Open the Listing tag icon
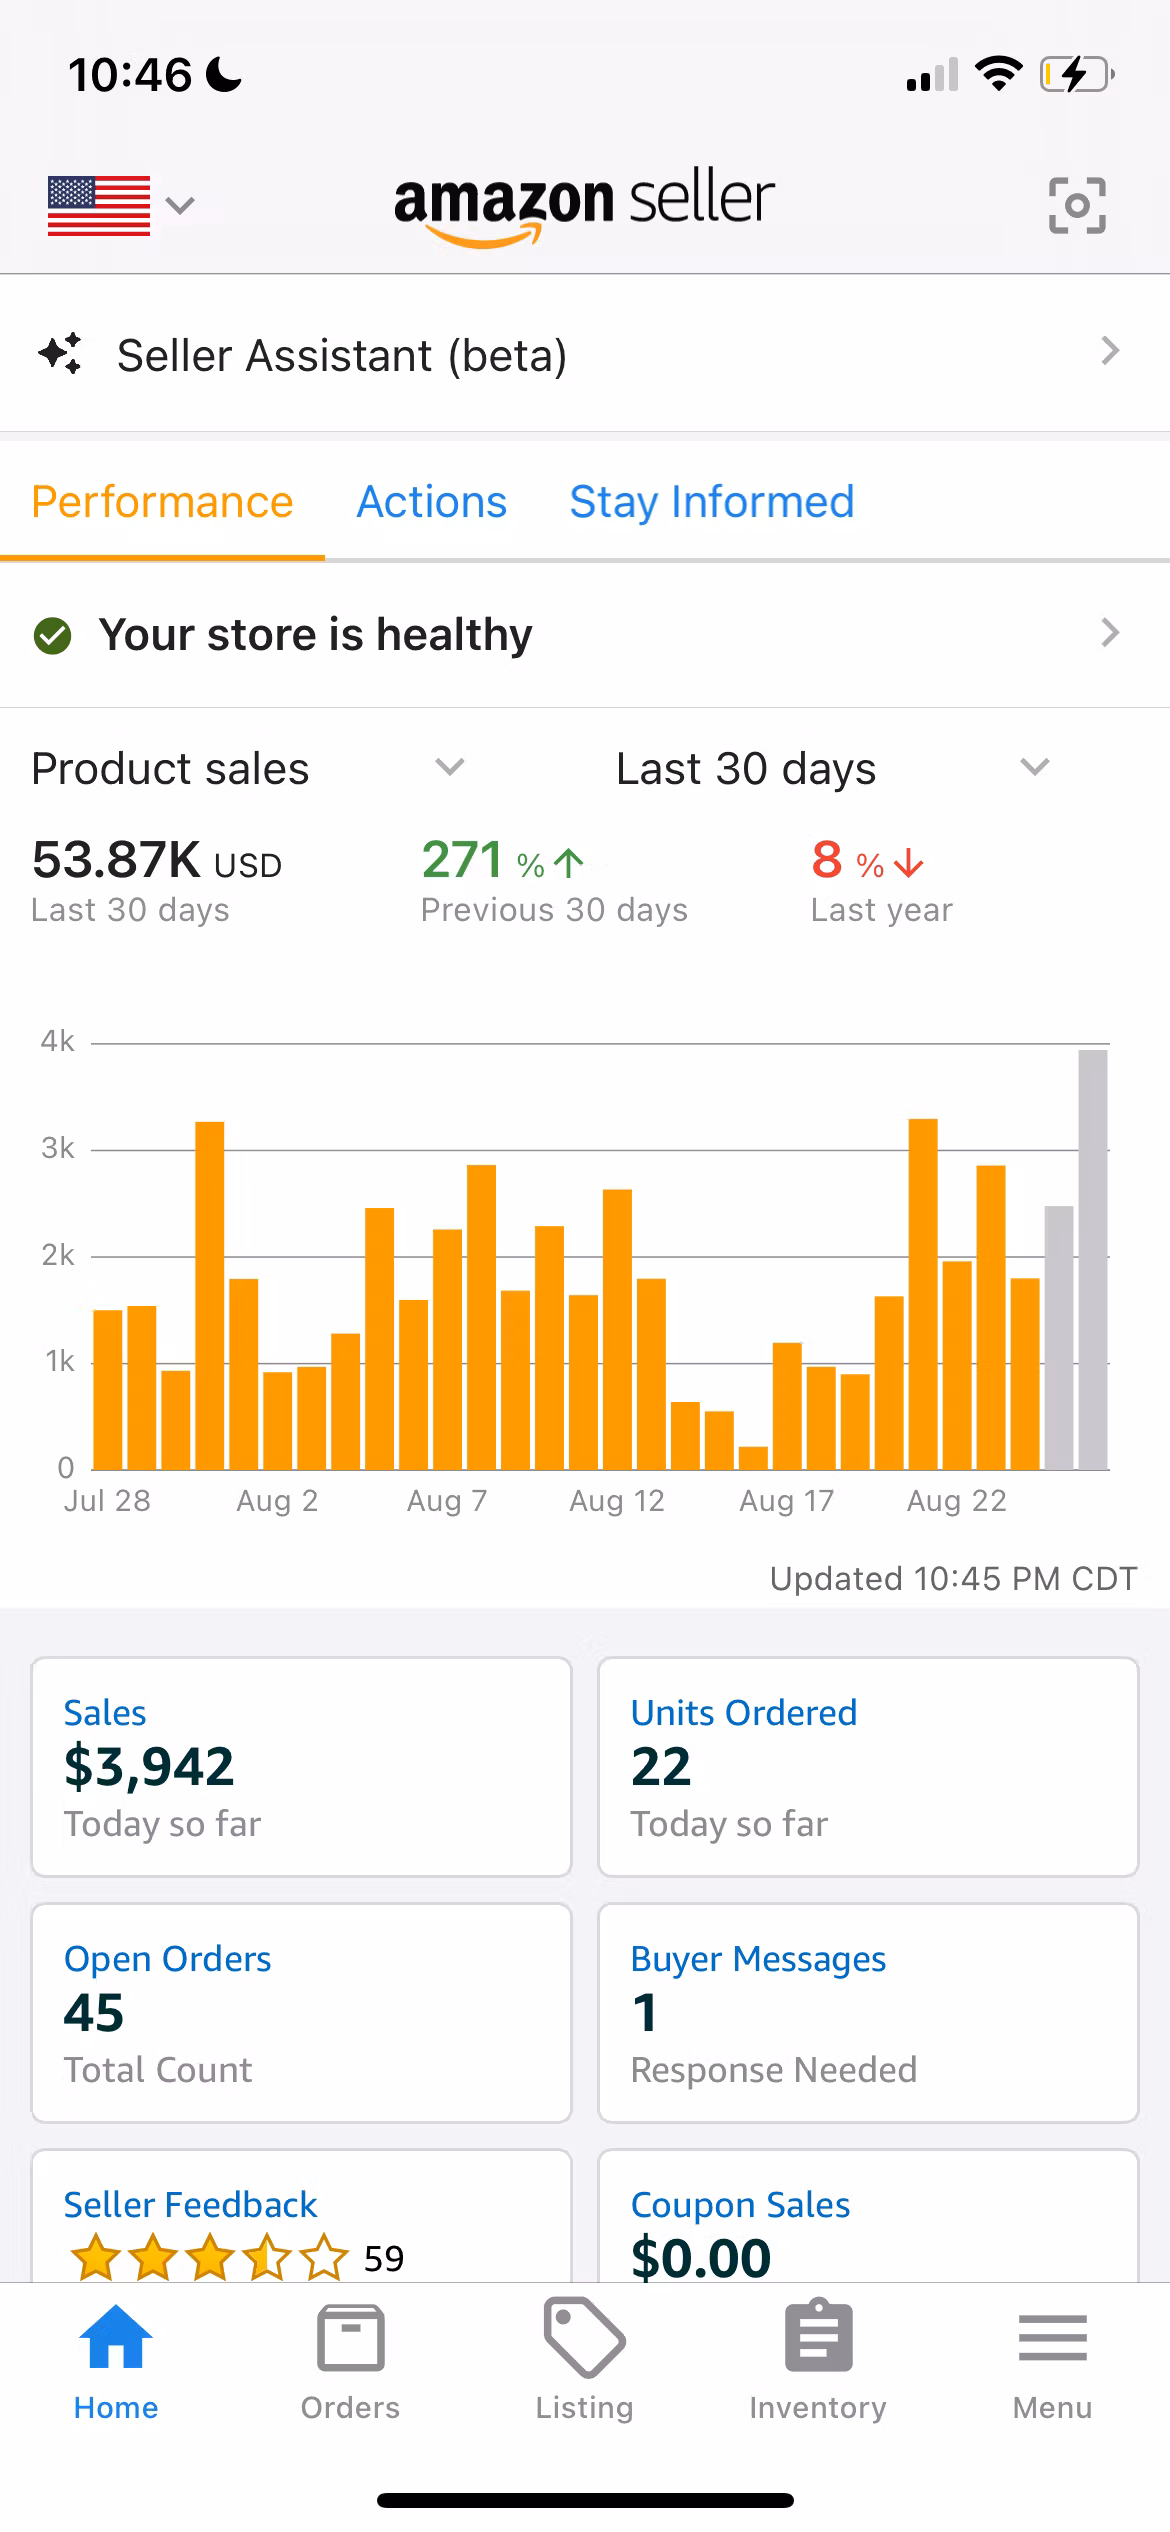Image resolution: width=1170 pixels, height=2532 pixels. click(584, 2338)
